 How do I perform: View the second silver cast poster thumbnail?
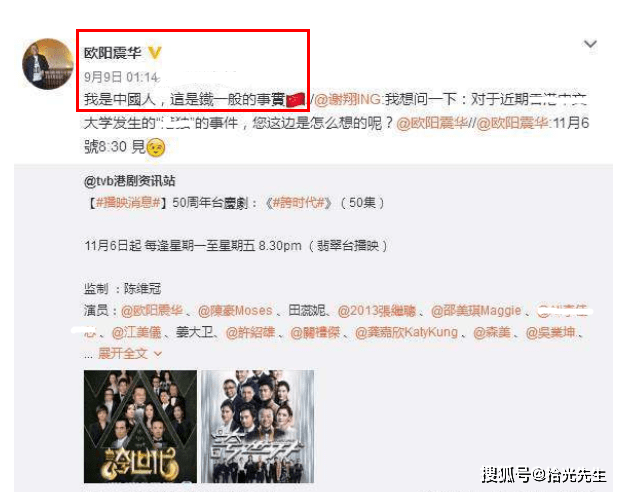pyautogui.click(x=257, y=426)
